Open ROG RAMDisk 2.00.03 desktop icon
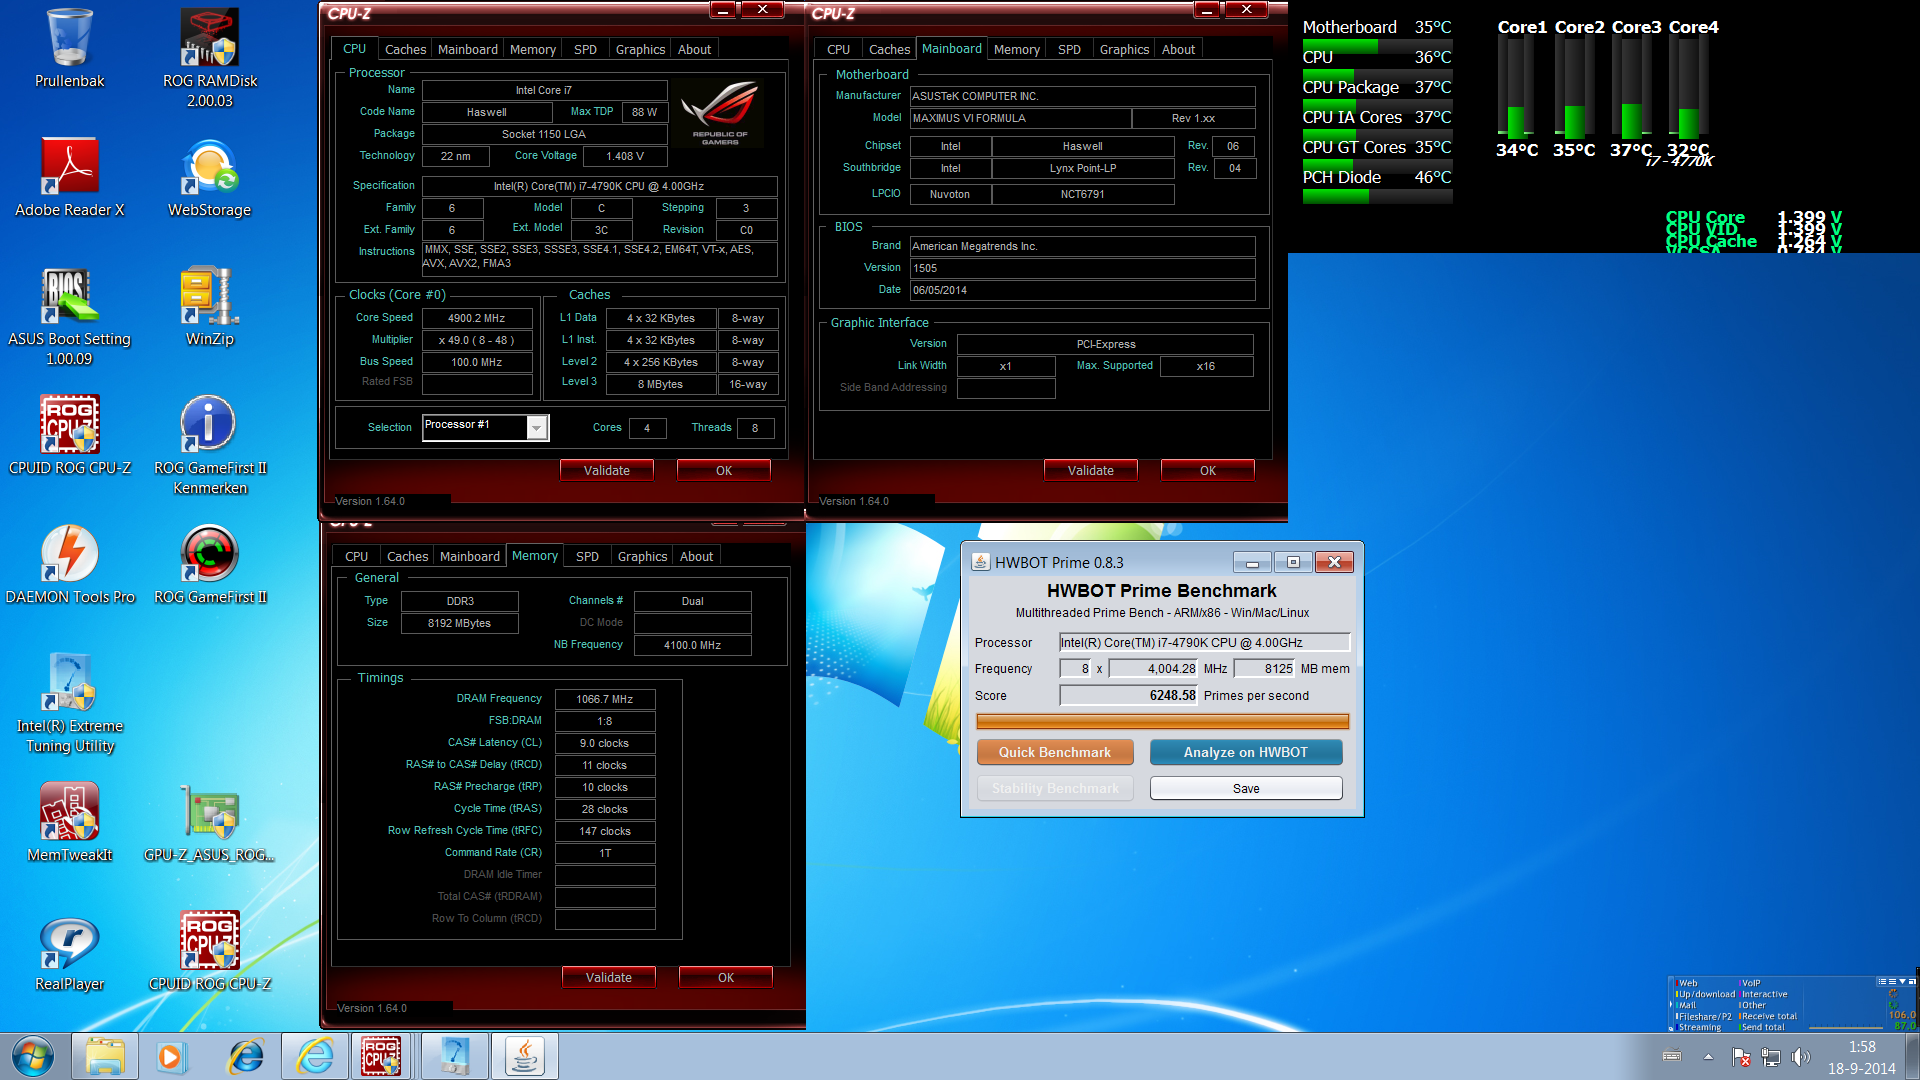The image size is (1920, 1080). pyautogui.click(x=210, y=58)
